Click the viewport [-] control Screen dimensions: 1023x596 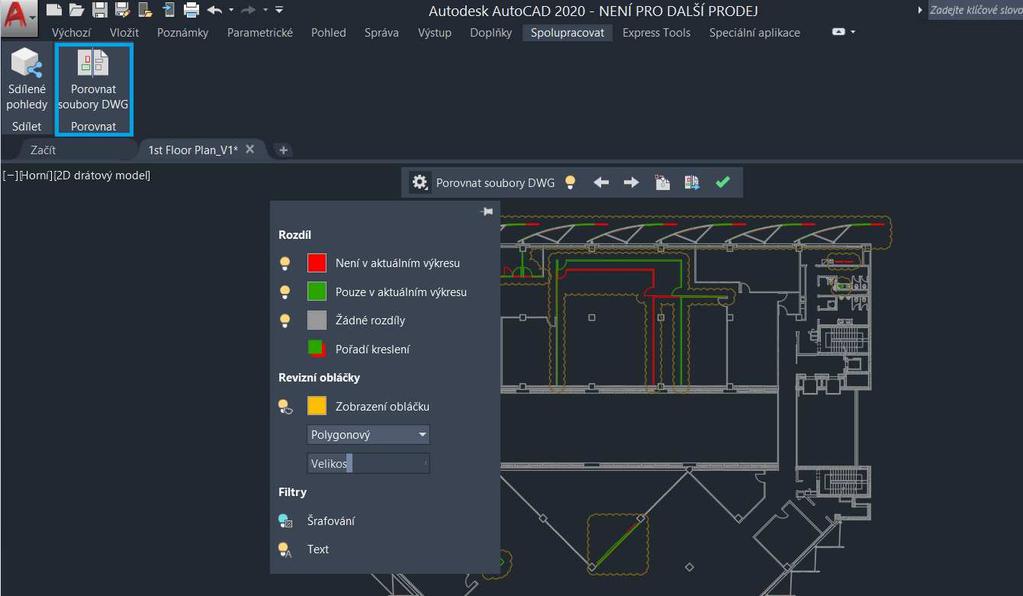coord(10,175)
